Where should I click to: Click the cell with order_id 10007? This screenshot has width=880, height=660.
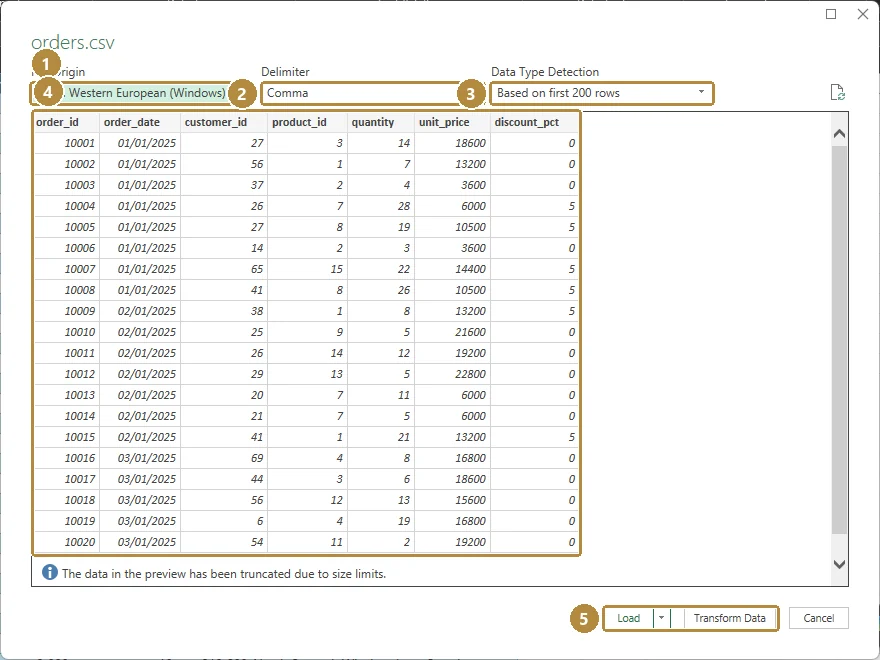[67, 269]
